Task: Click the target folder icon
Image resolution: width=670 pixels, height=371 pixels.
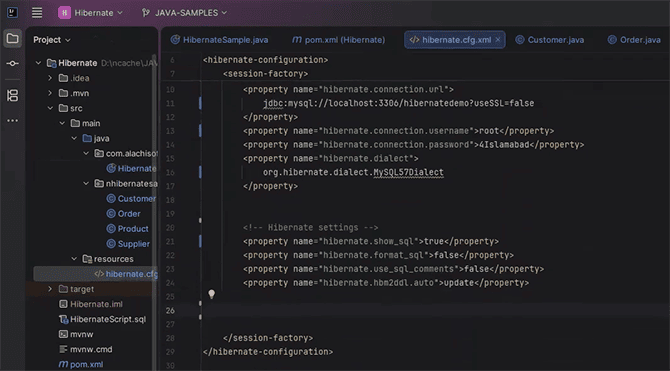Action: click(x=63, y=289)
